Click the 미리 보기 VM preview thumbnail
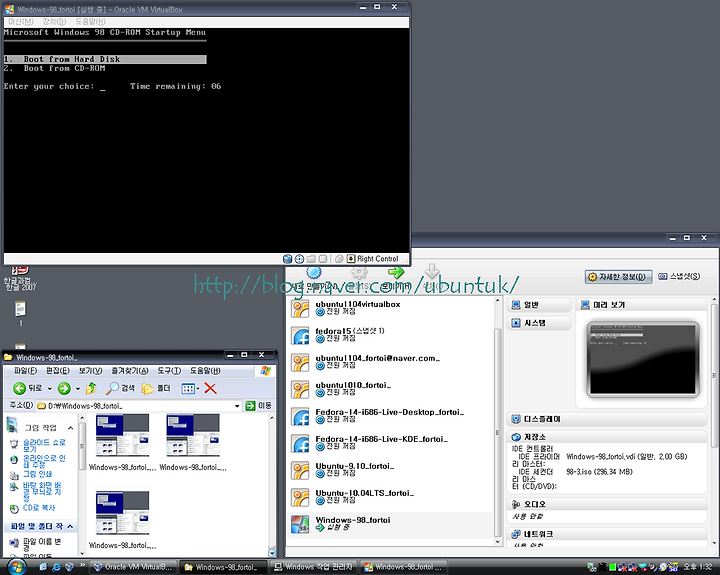The image size is (720, 575). click(x=643, y=359)
